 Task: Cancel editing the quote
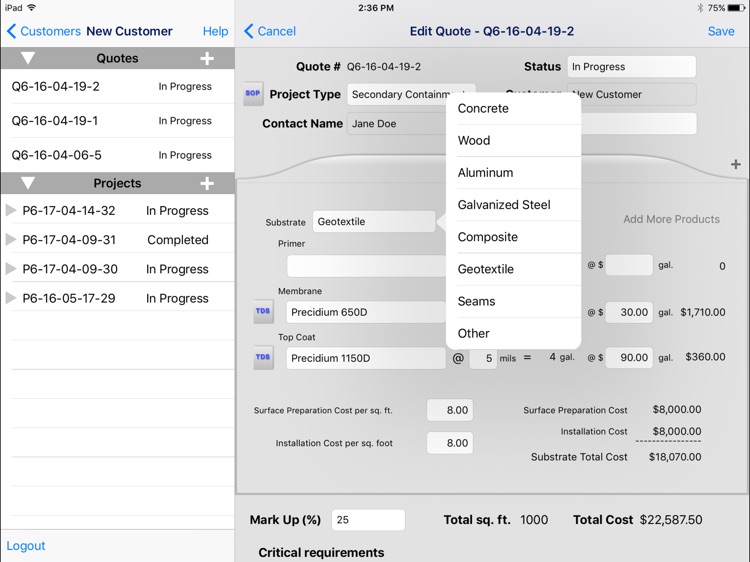point(270,31)
